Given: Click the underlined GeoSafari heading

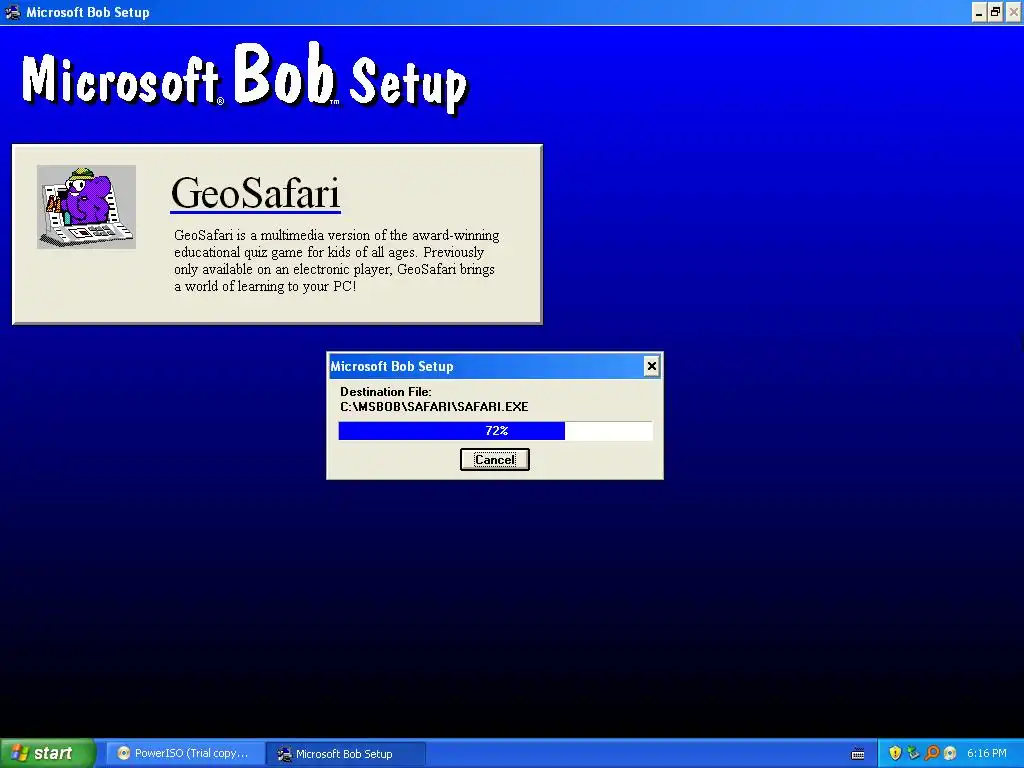Looking at the screenshot, I should (255, 193).
